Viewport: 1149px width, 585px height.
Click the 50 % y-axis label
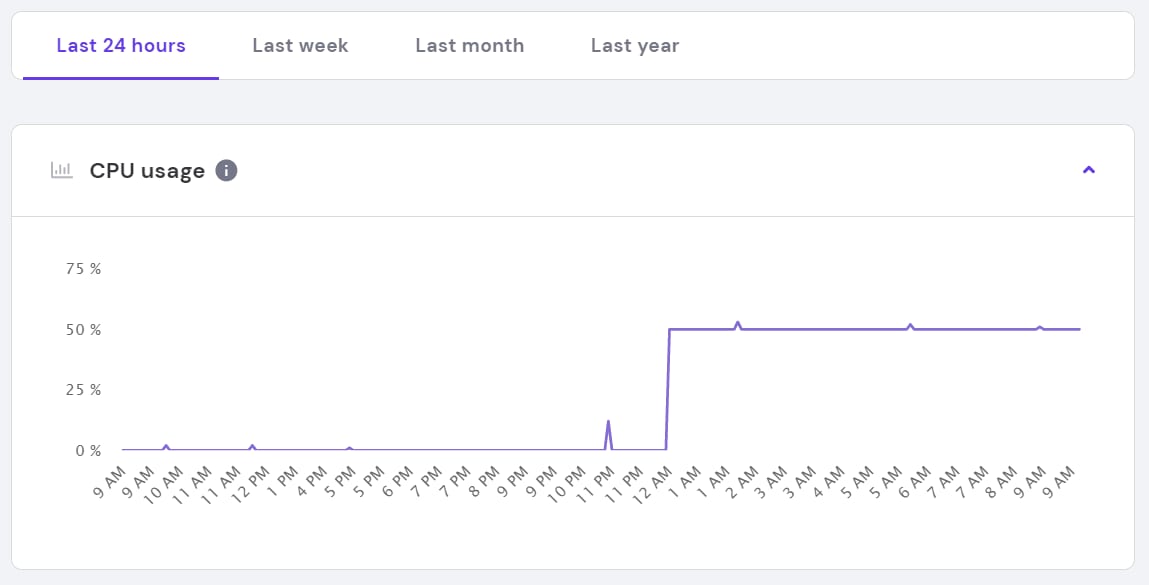pyautogui.click(x=82, y=330)
